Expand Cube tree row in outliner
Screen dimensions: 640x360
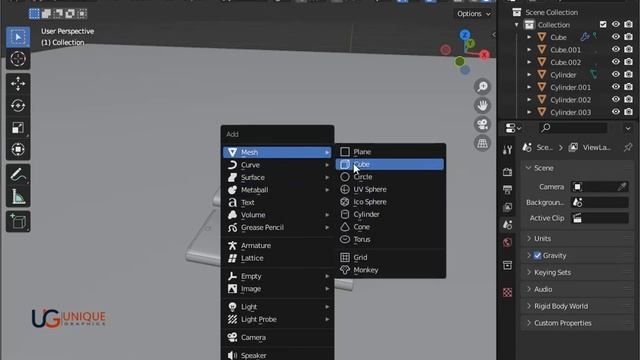(x=529, y=37)
